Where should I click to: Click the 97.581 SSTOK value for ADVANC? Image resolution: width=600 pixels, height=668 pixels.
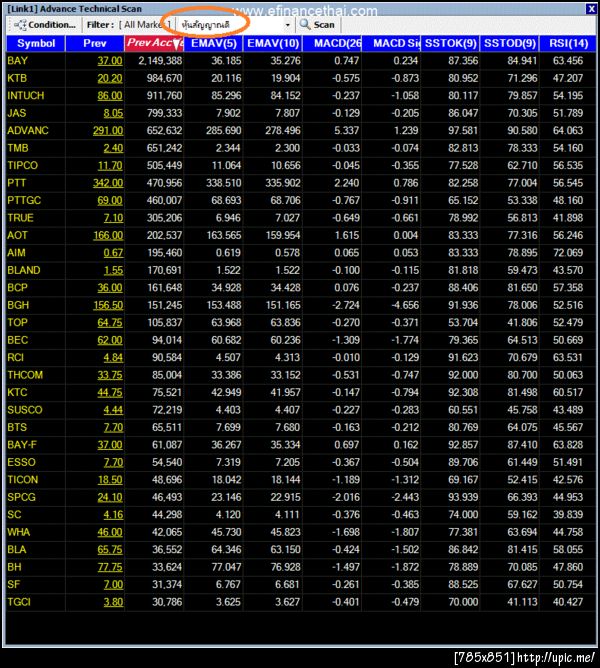pyautogui.click(x=463, y=131)
